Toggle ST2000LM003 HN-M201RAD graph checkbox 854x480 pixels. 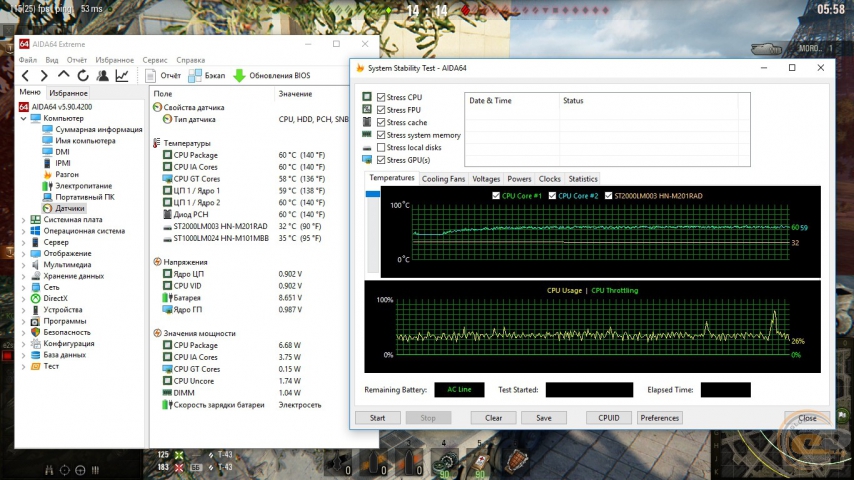pos(608,196)
